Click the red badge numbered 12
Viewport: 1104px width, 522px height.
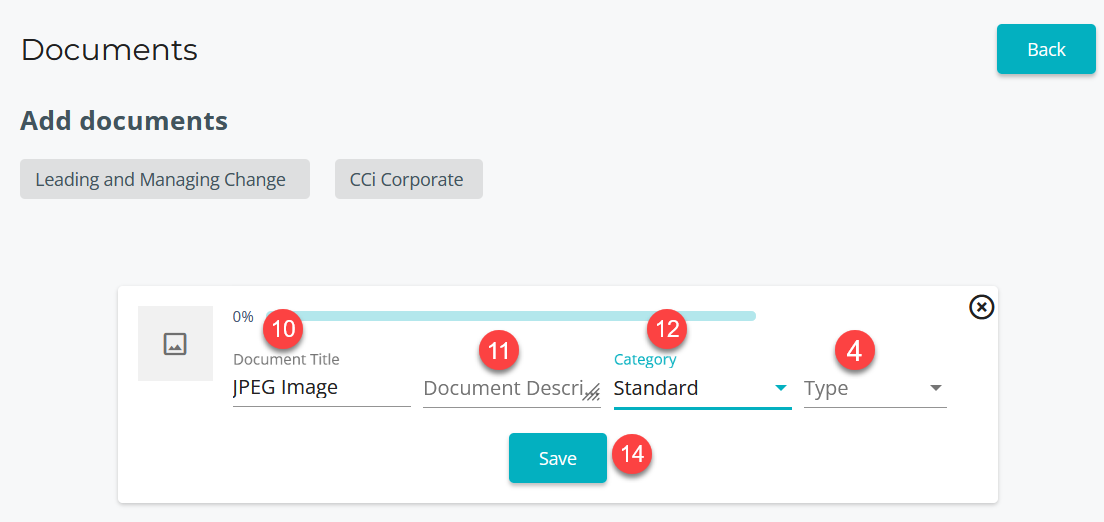(668, 328)
